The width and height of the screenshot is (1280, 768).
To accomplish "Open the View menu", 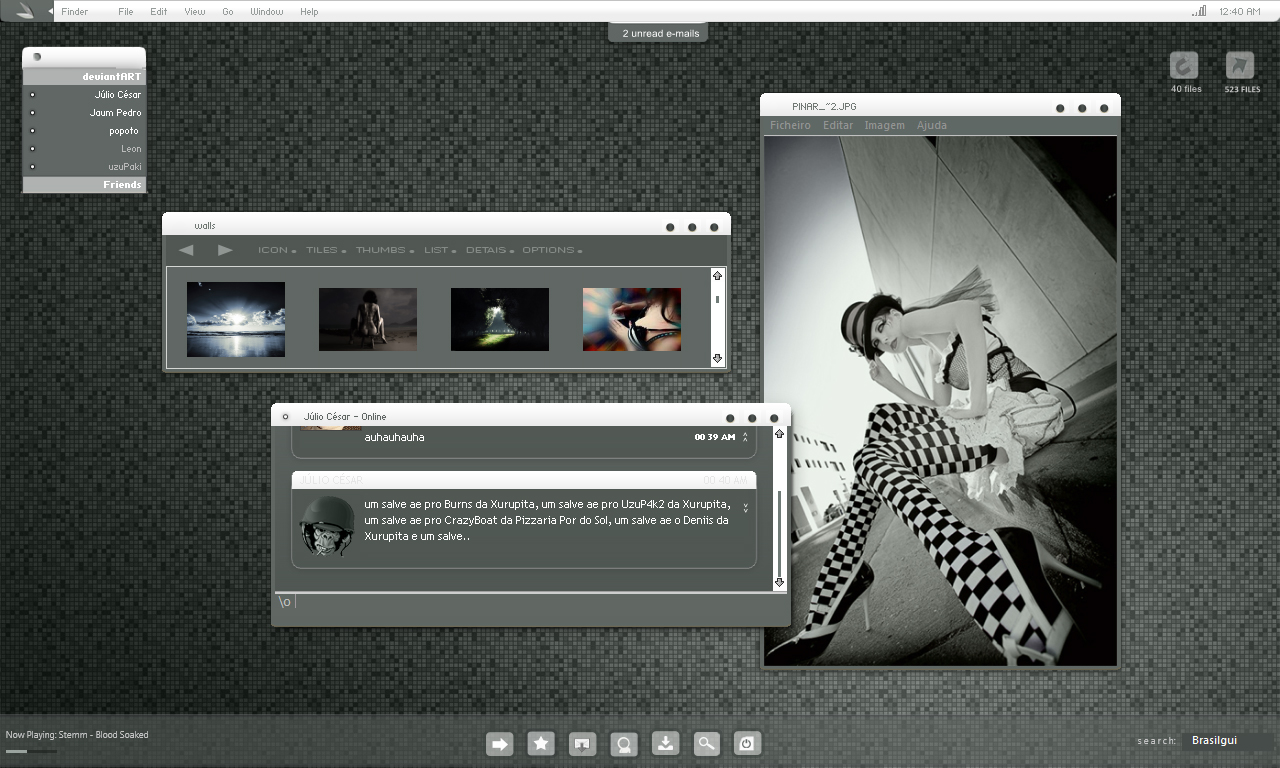I will click(x=195, y=11).
